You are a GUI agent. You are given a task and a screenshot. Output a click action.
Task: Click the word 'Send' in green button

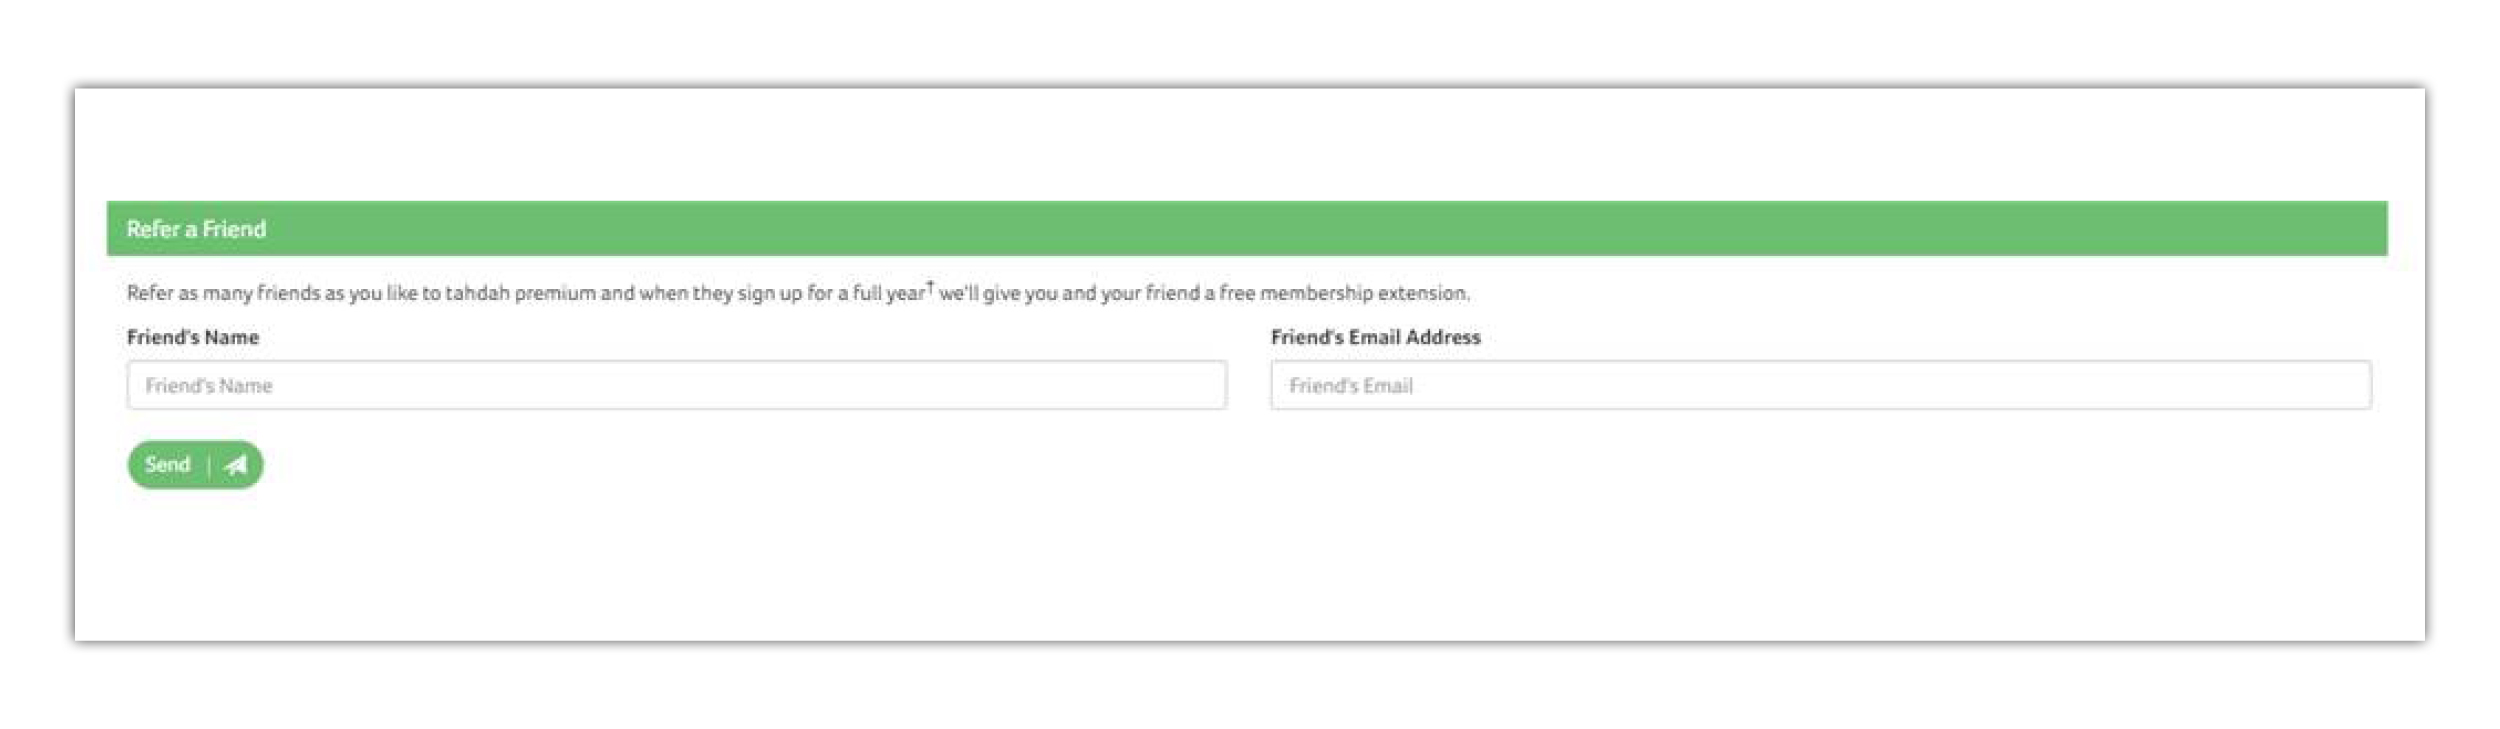coord(167,465)
